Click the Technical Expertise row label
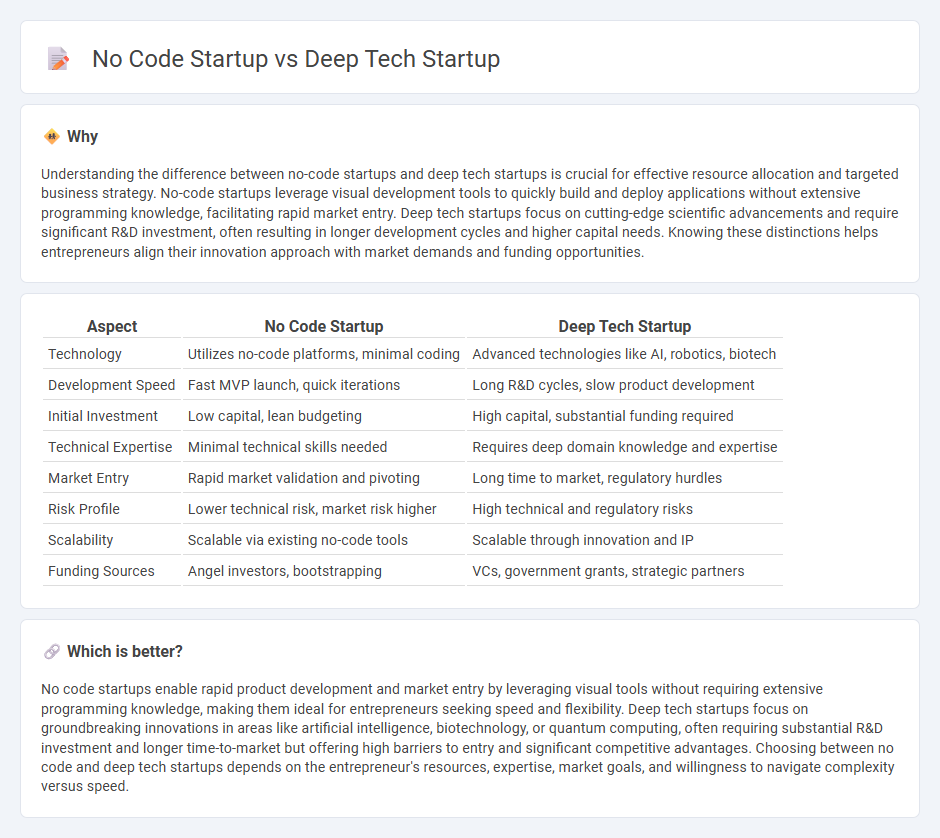 (x=110, y=447)
